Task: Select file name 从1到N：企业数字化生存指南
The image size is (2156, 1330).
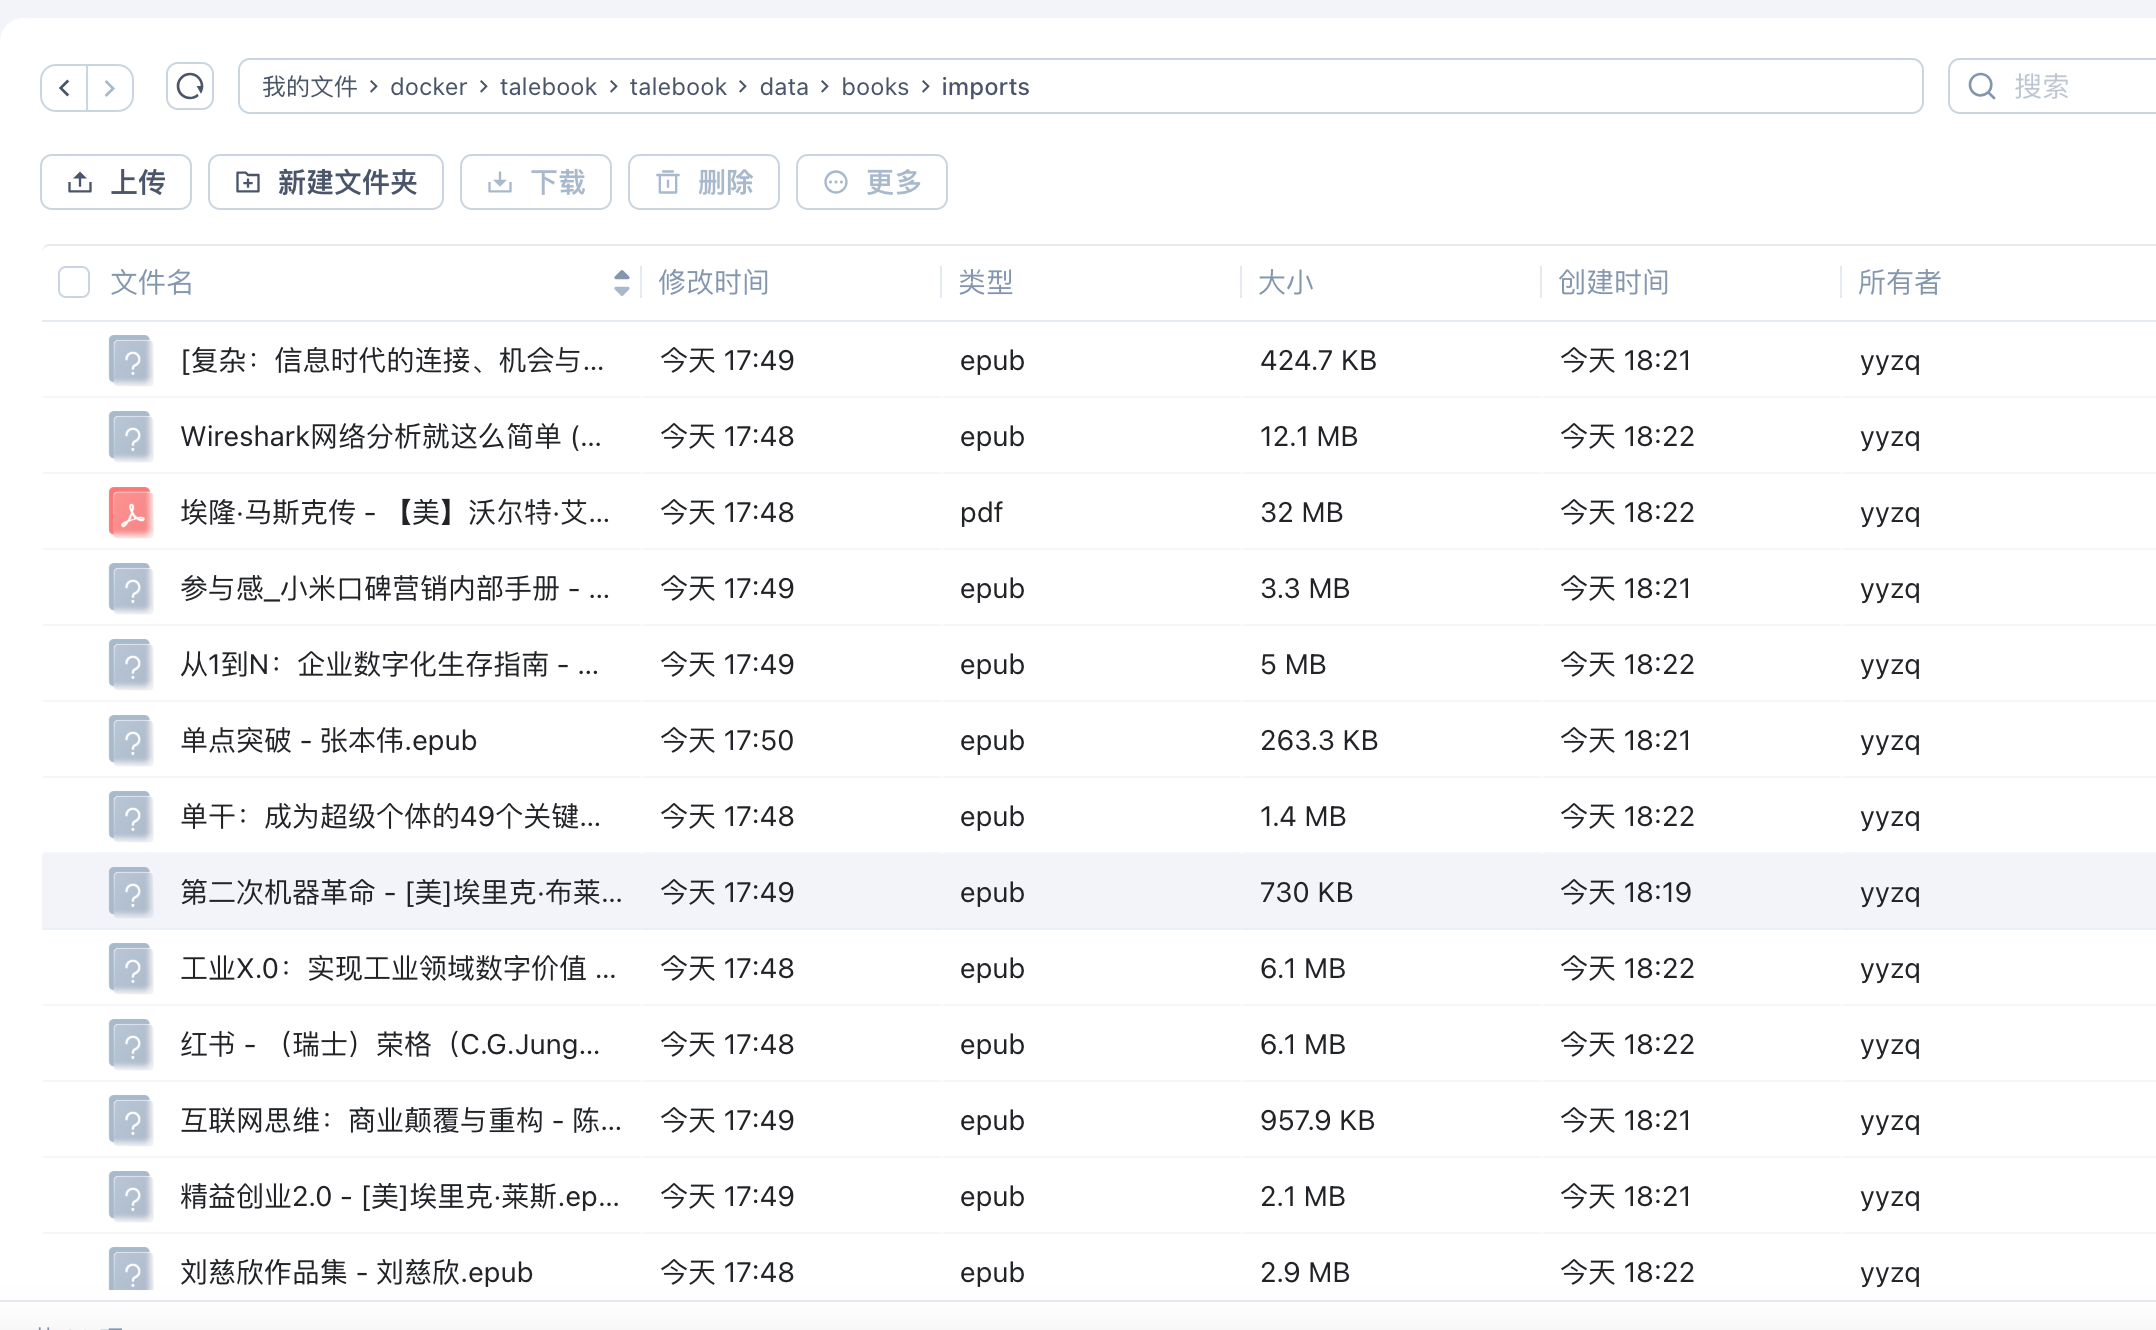Action: click(x=390, y=664)
